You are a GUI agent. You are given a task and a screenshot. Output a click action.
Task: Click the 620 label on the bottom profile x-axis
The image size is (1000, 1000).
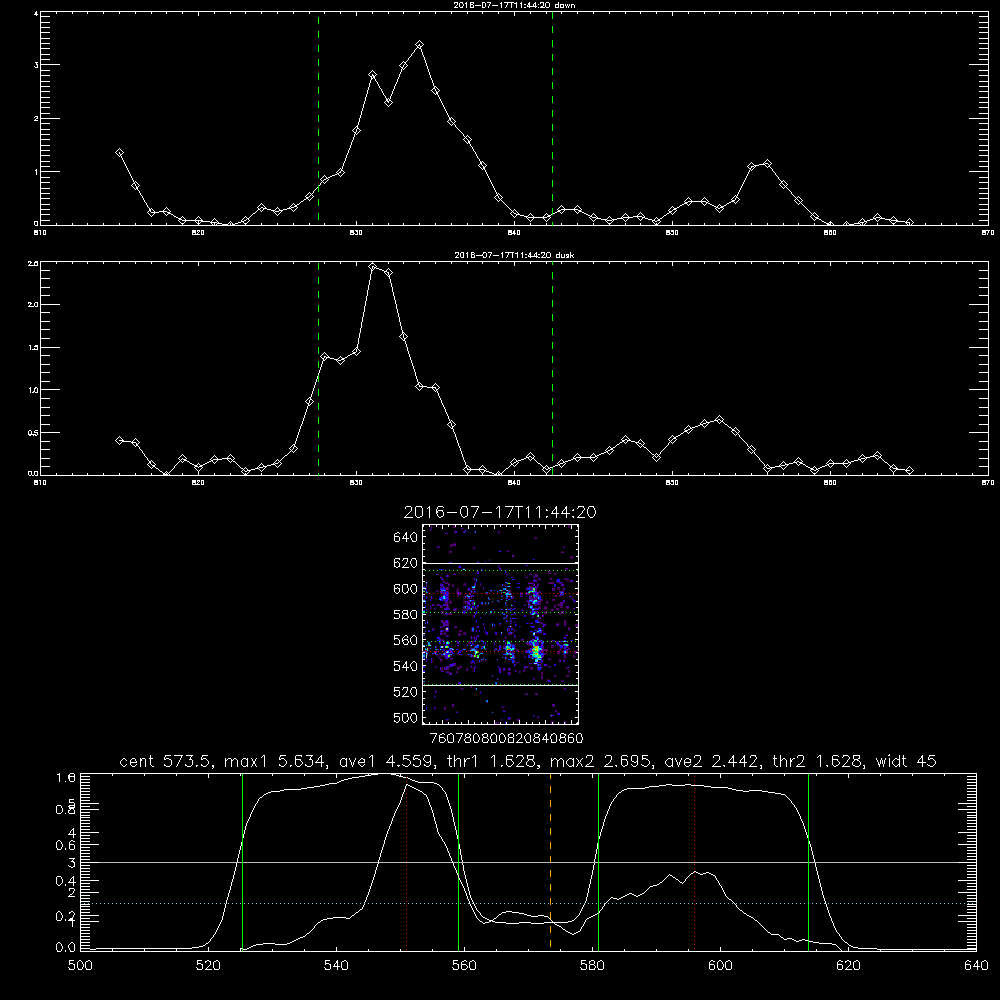(x=848, y=966)
